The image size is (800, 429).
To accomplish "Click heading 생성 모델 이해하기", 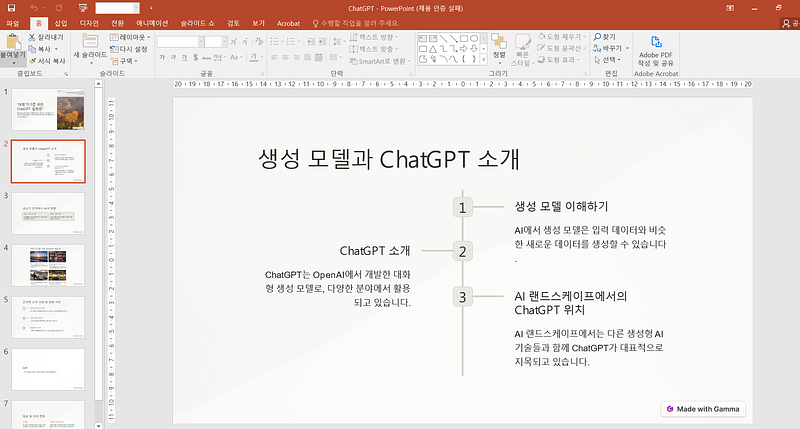I will coord(561,207).
